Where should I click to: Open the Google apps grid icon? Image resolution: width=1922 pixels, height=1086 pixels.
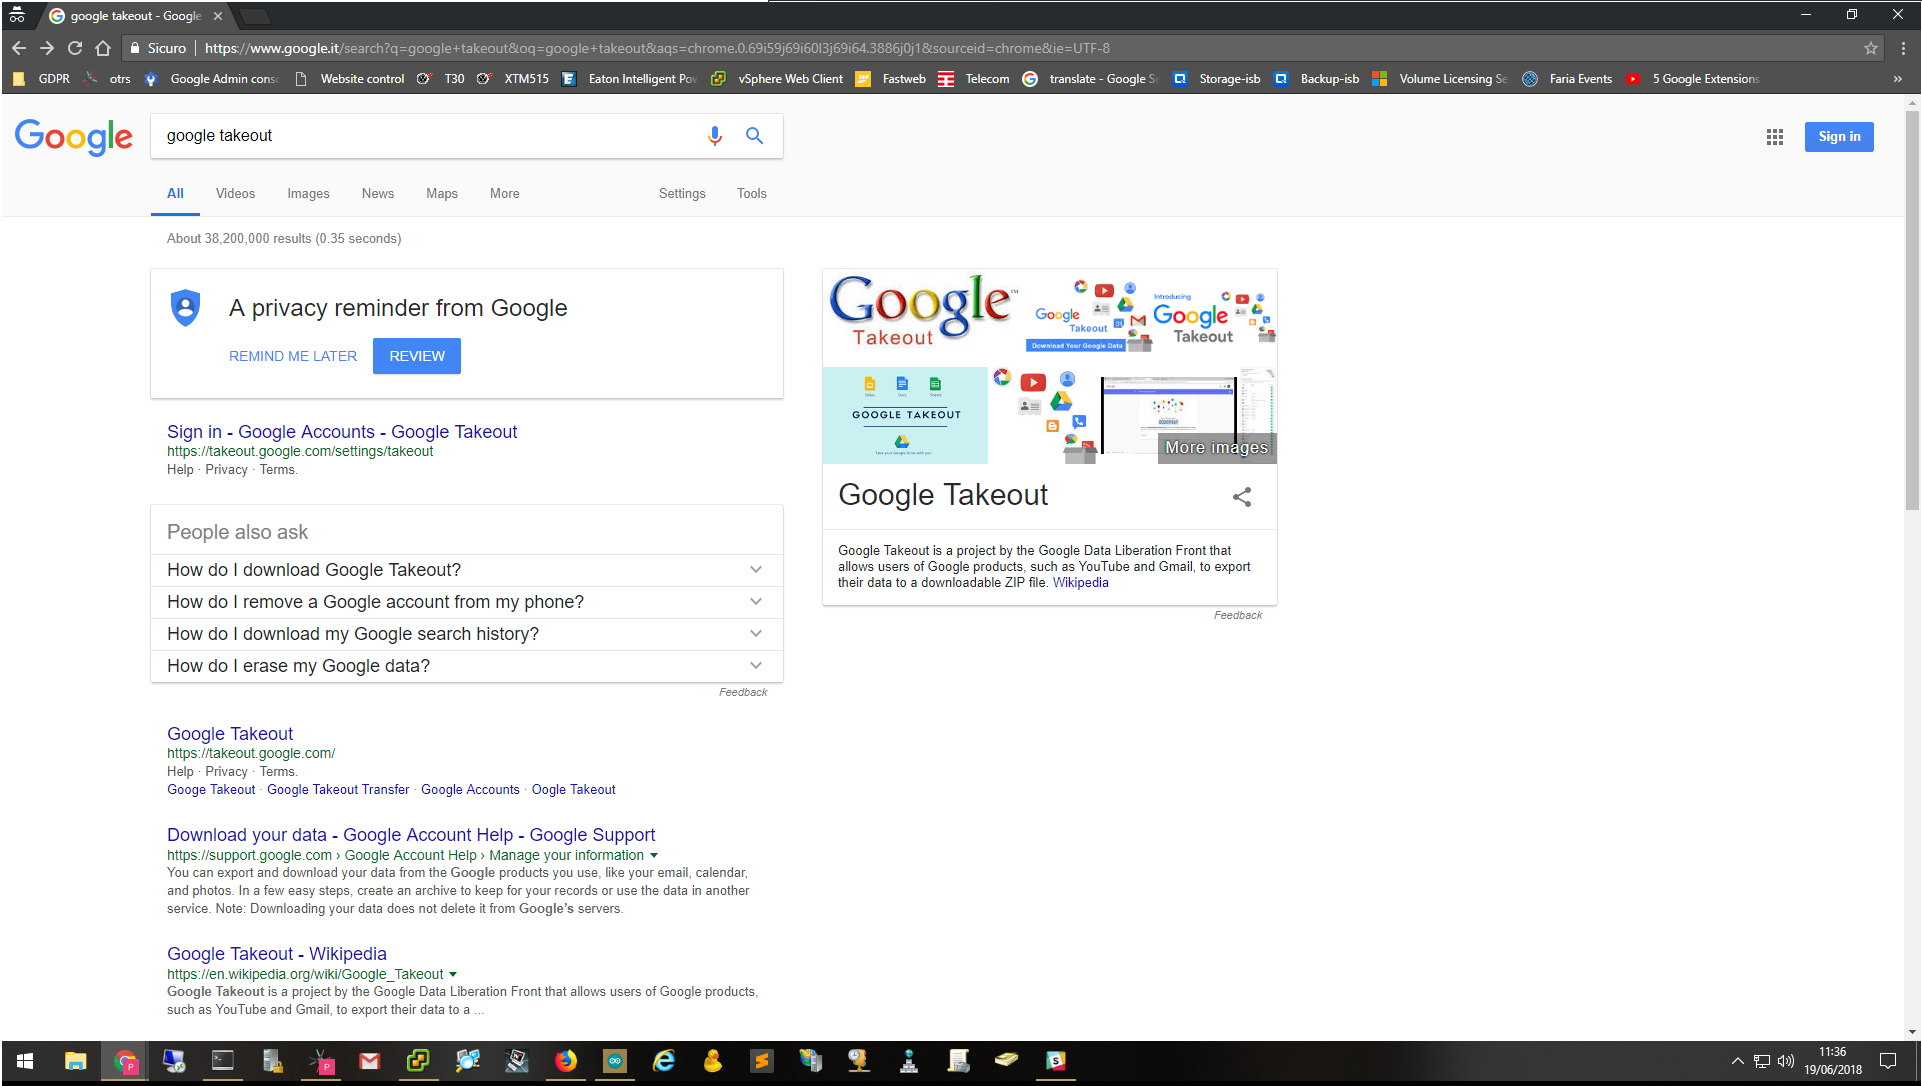pyautogui.click(x=1775, y=137)
